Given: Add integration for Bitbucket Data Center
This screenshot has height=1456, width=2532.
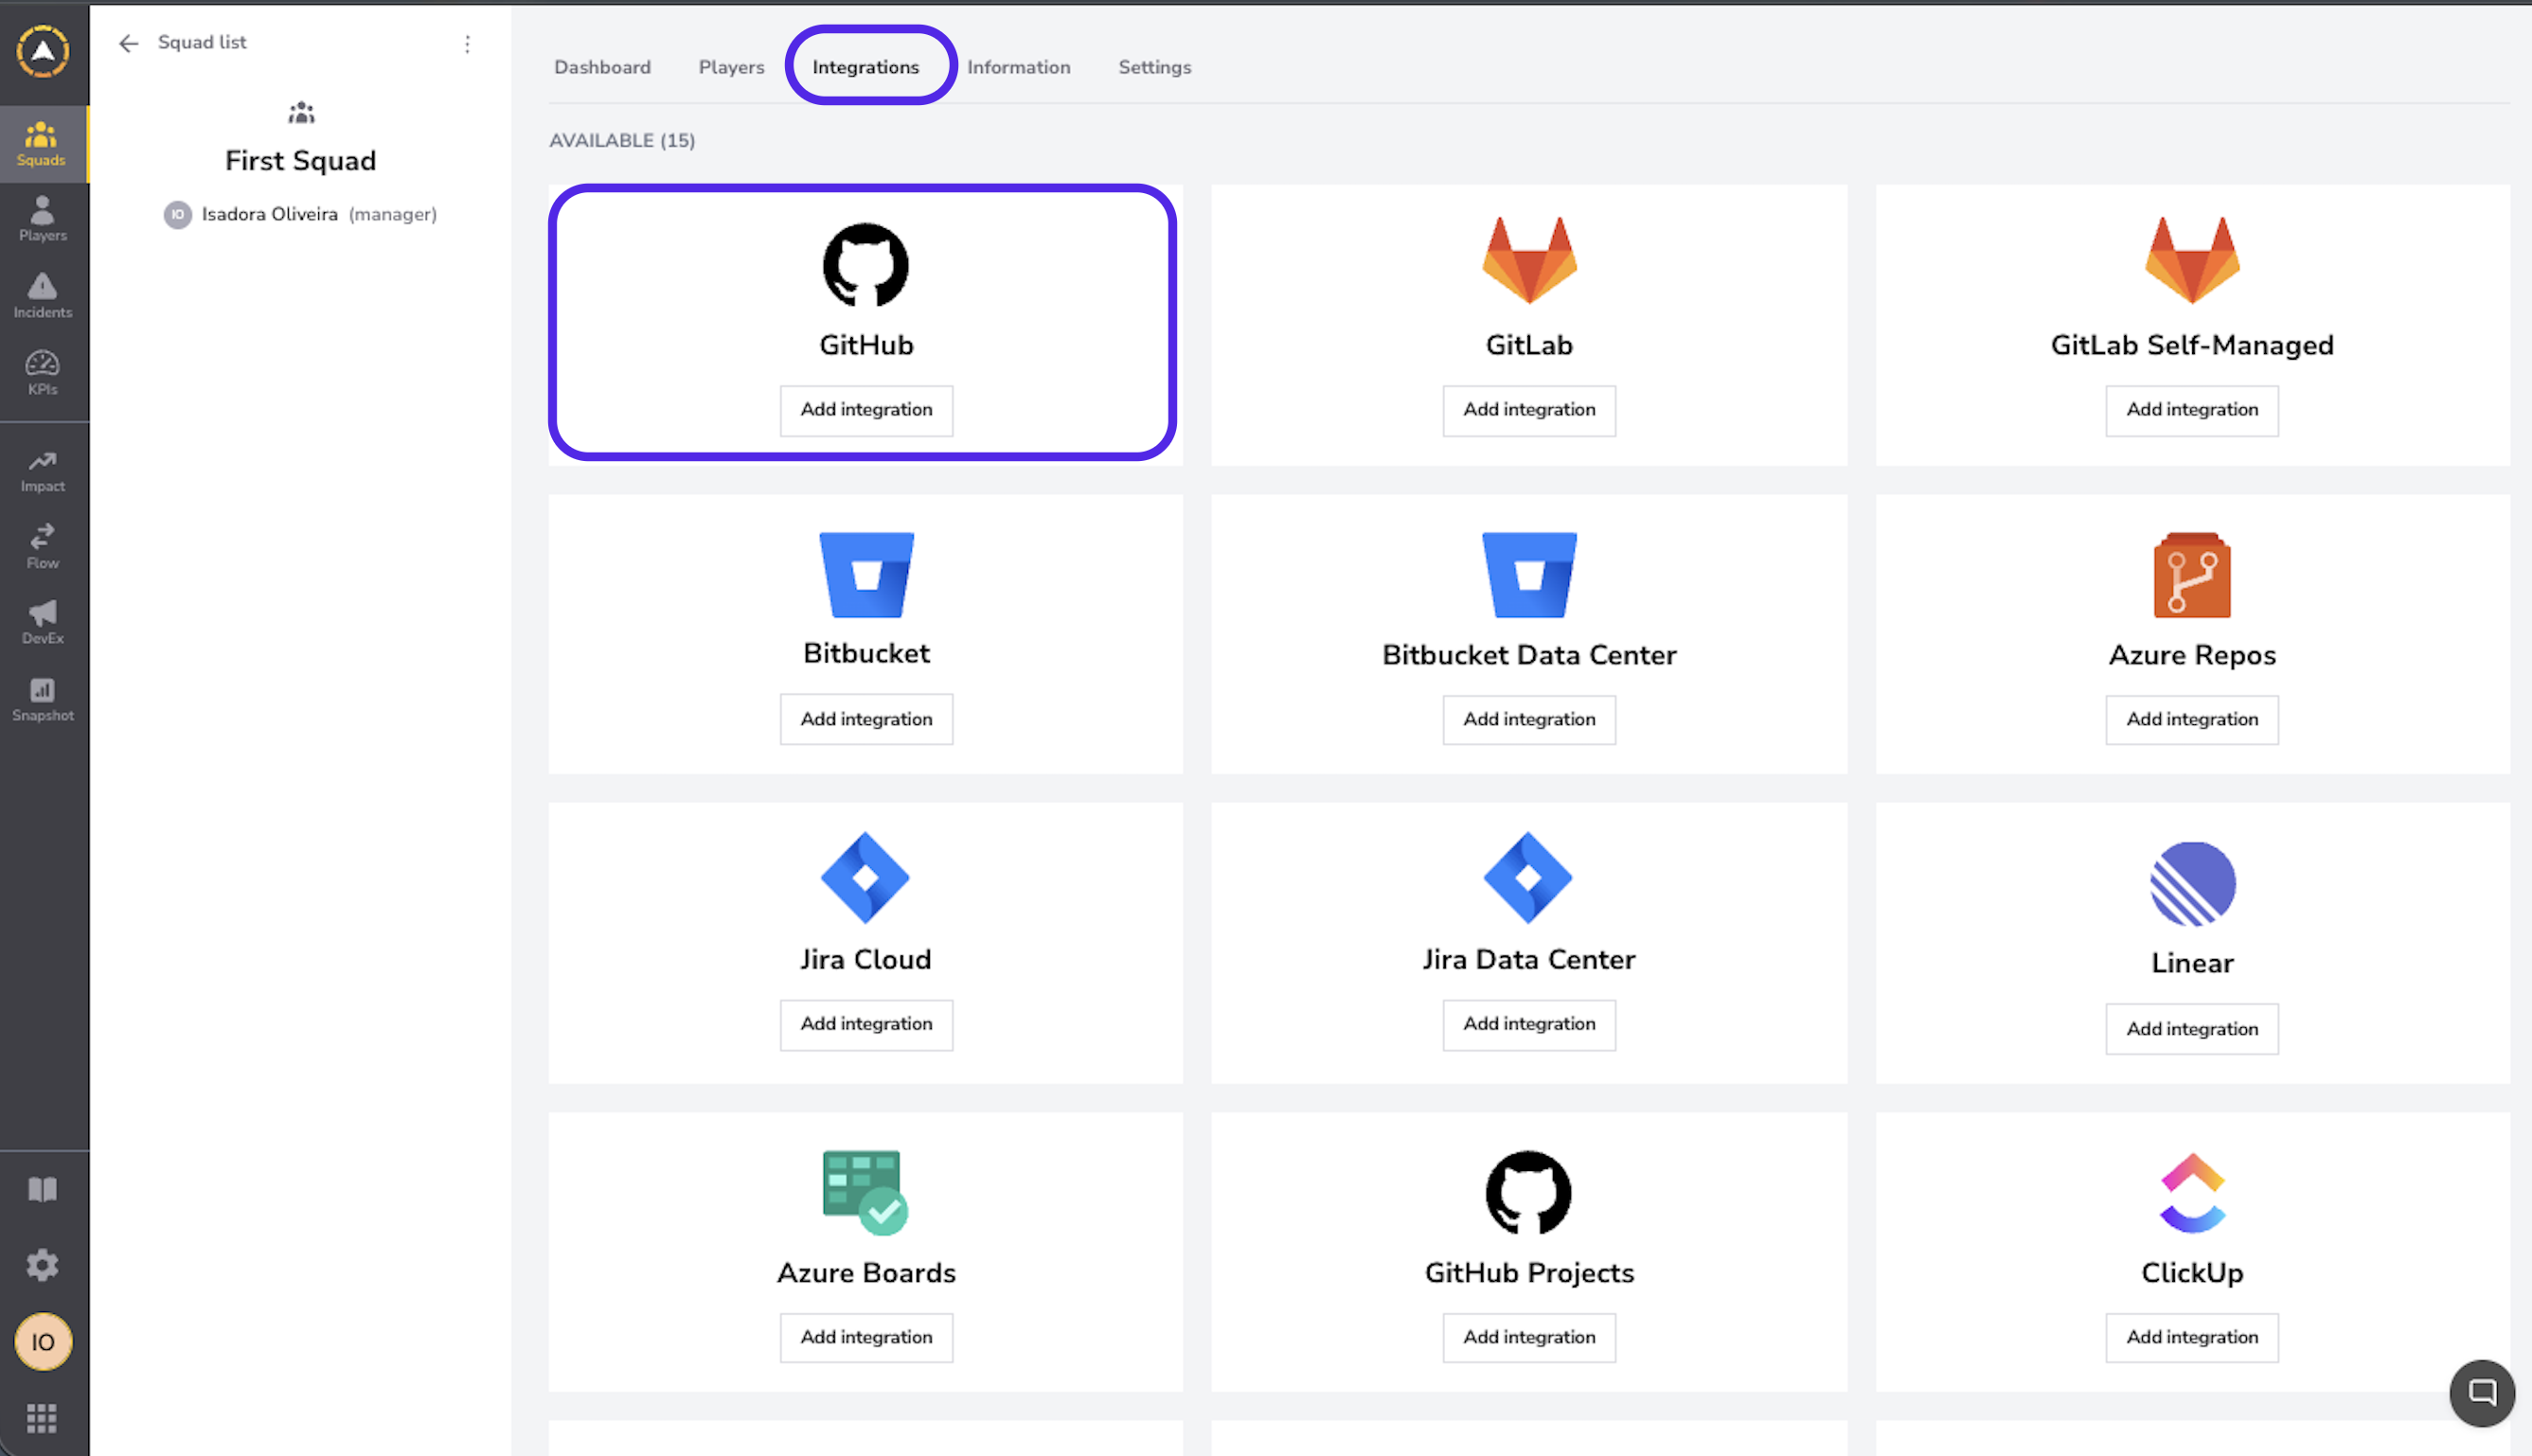Looking at the screenshot, I should coord(1529,719).
